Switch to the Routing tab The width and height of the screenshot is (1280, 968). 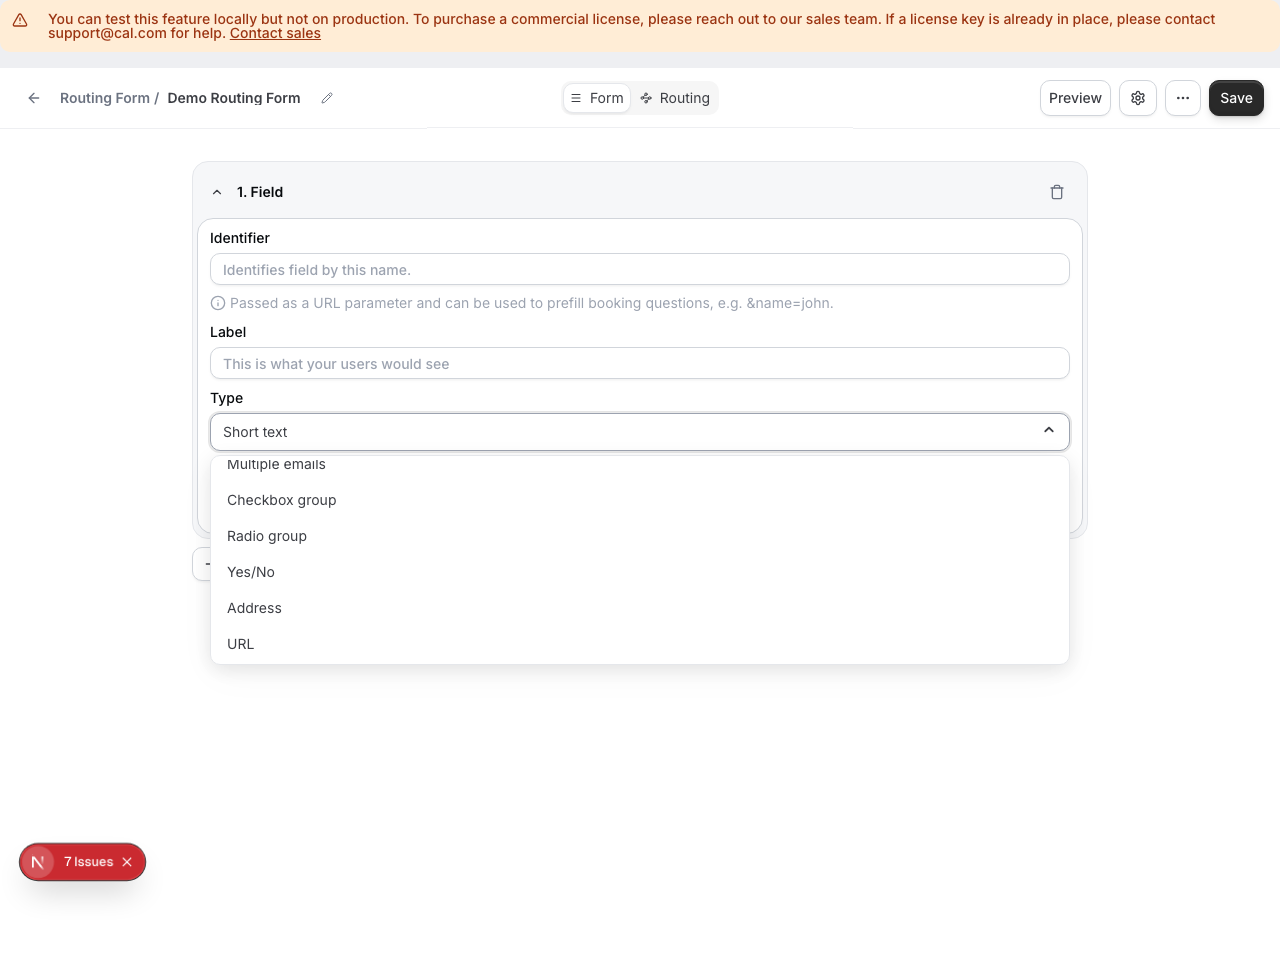(x=675, y=98)
